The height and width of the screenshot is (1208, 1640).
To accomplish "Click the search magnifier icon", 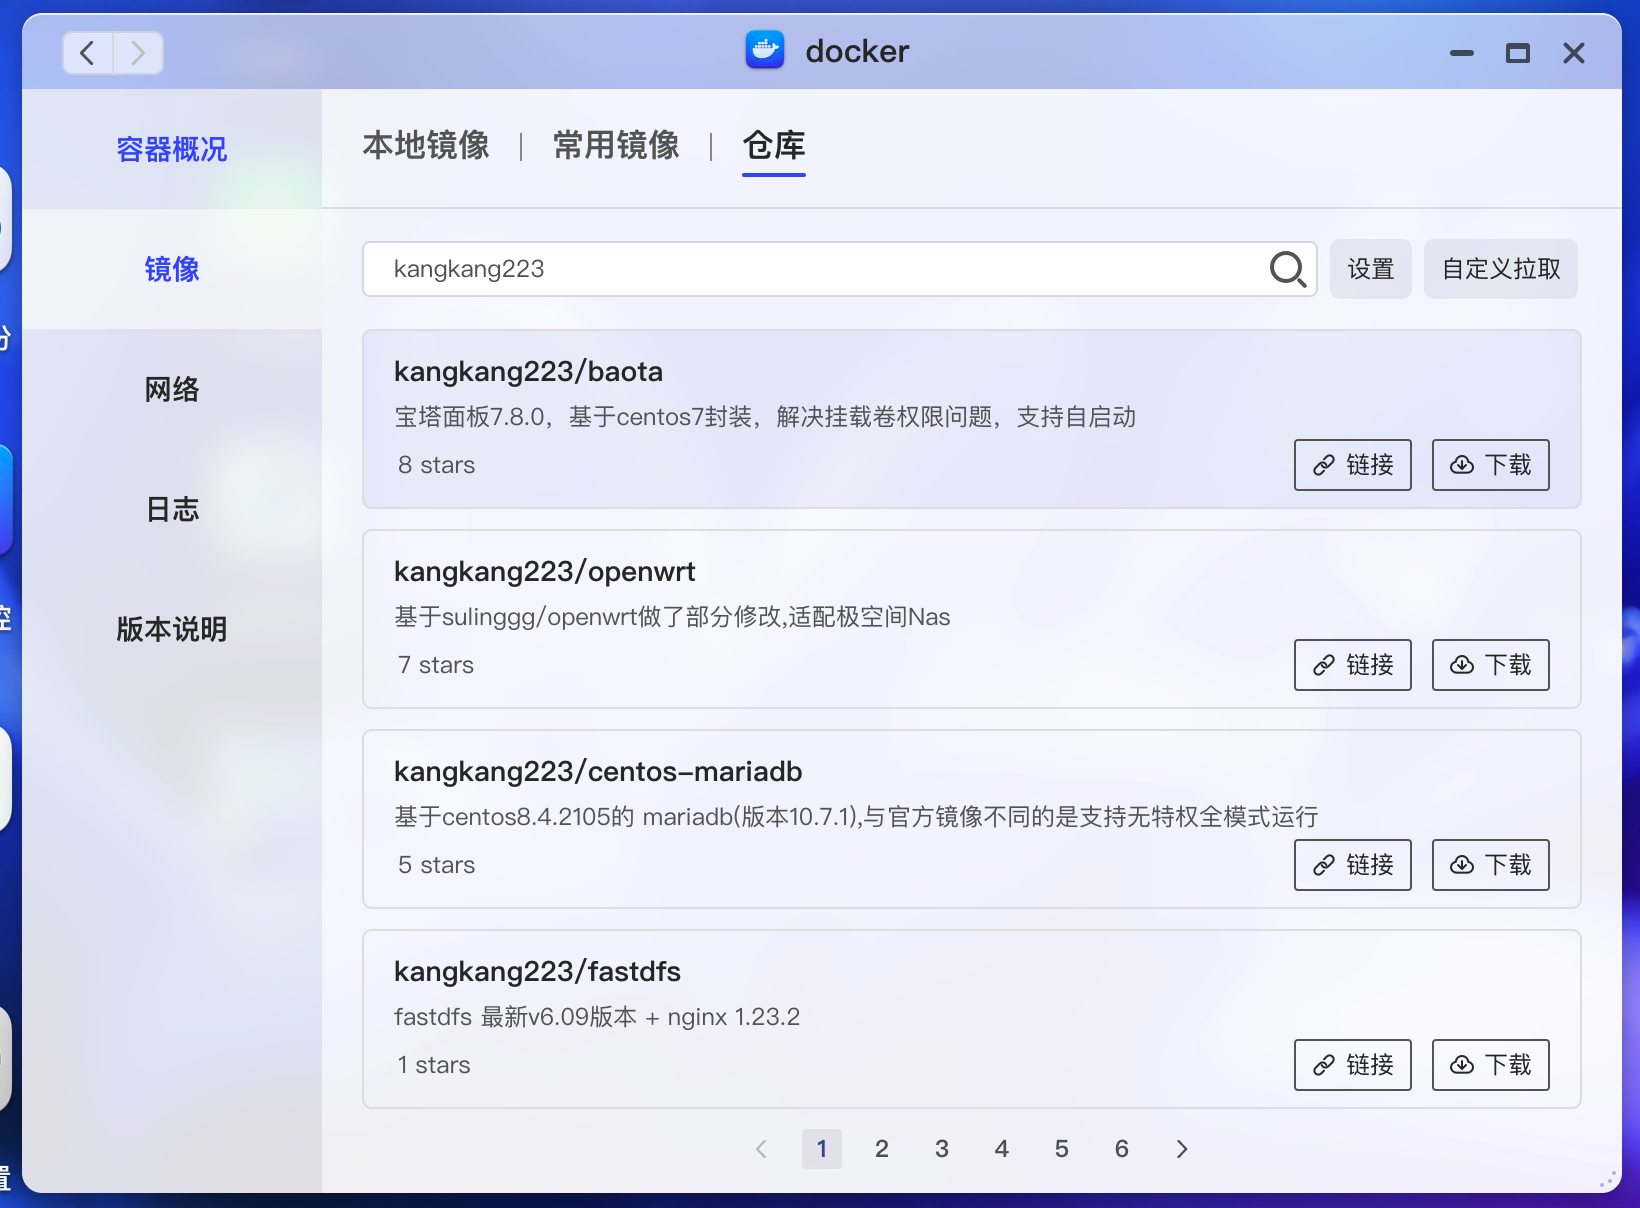I will pyautogui.click(x=1288, y=269).
